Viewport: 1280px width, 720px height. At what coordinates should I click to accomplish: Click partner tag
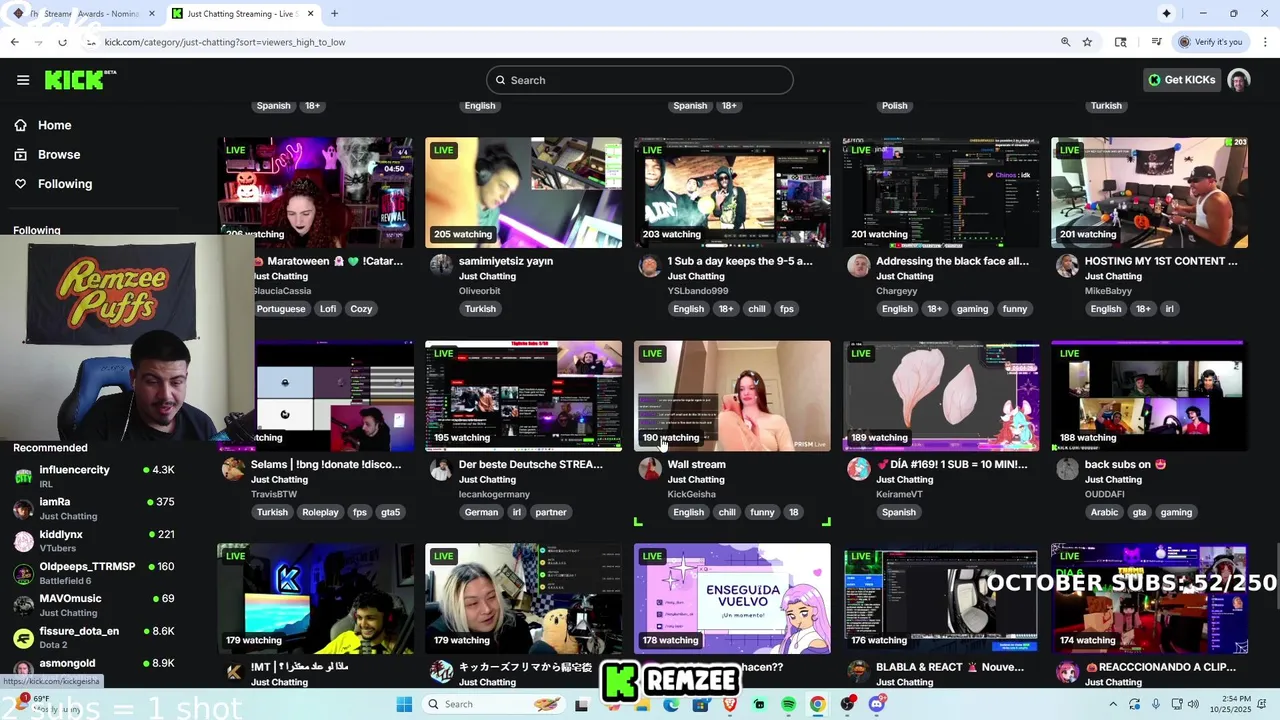click(x=550, y=512)
